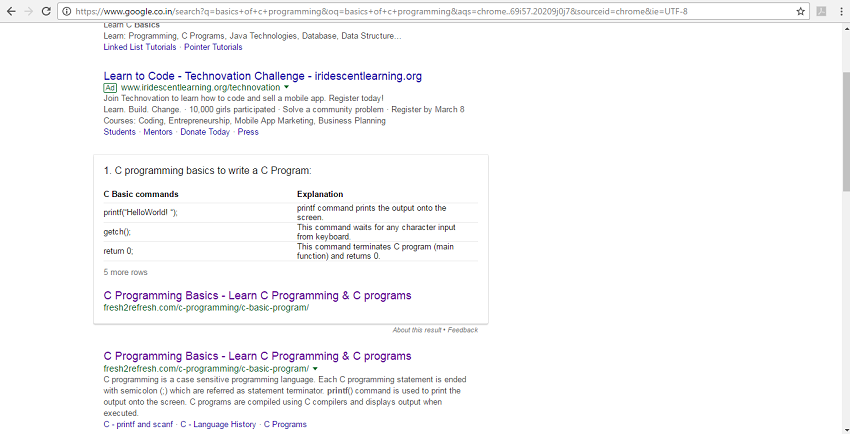Open Linked List Tutorials link
The width and height of the screenshot is (850, 434).
pos(140,47)
